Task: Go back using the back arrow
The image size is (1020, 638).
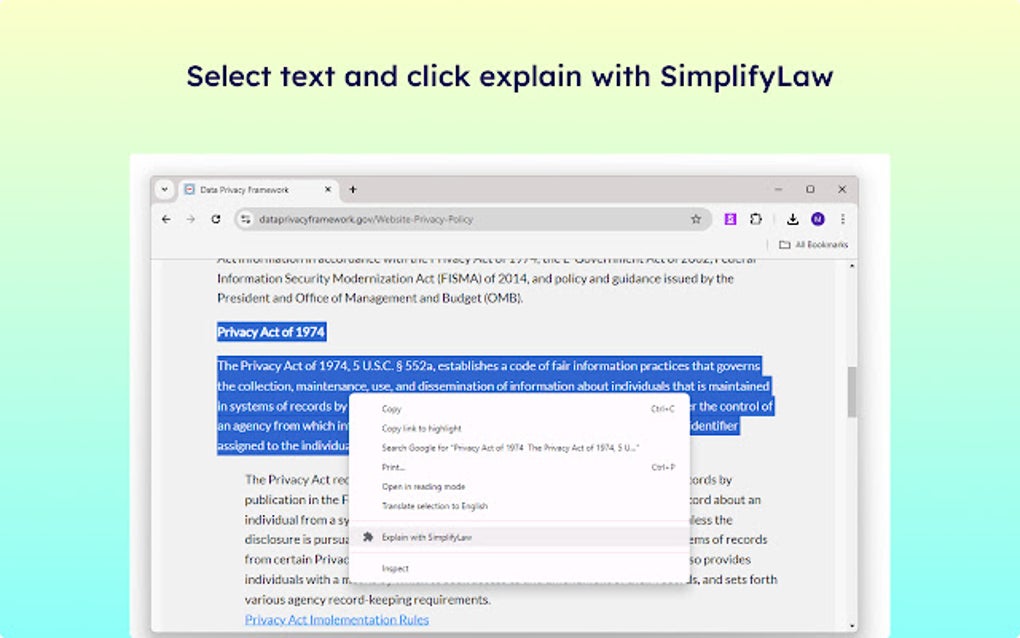Action: (x=166, y=219)
